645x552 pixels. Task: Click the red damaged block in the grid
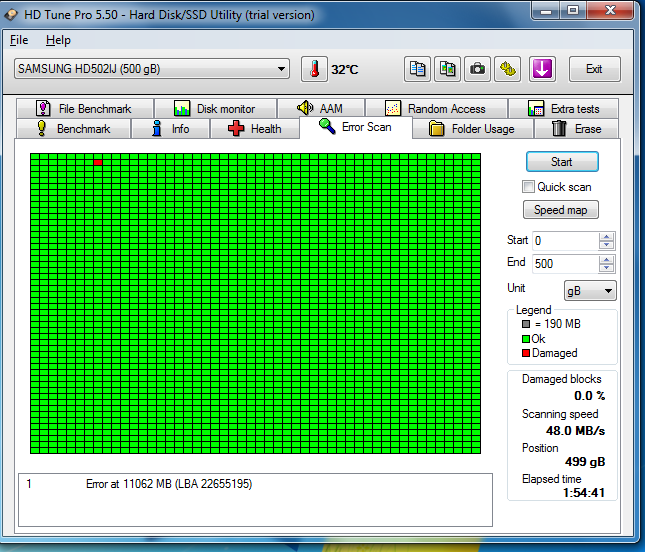pyautogui.click(x=98, y=162)
